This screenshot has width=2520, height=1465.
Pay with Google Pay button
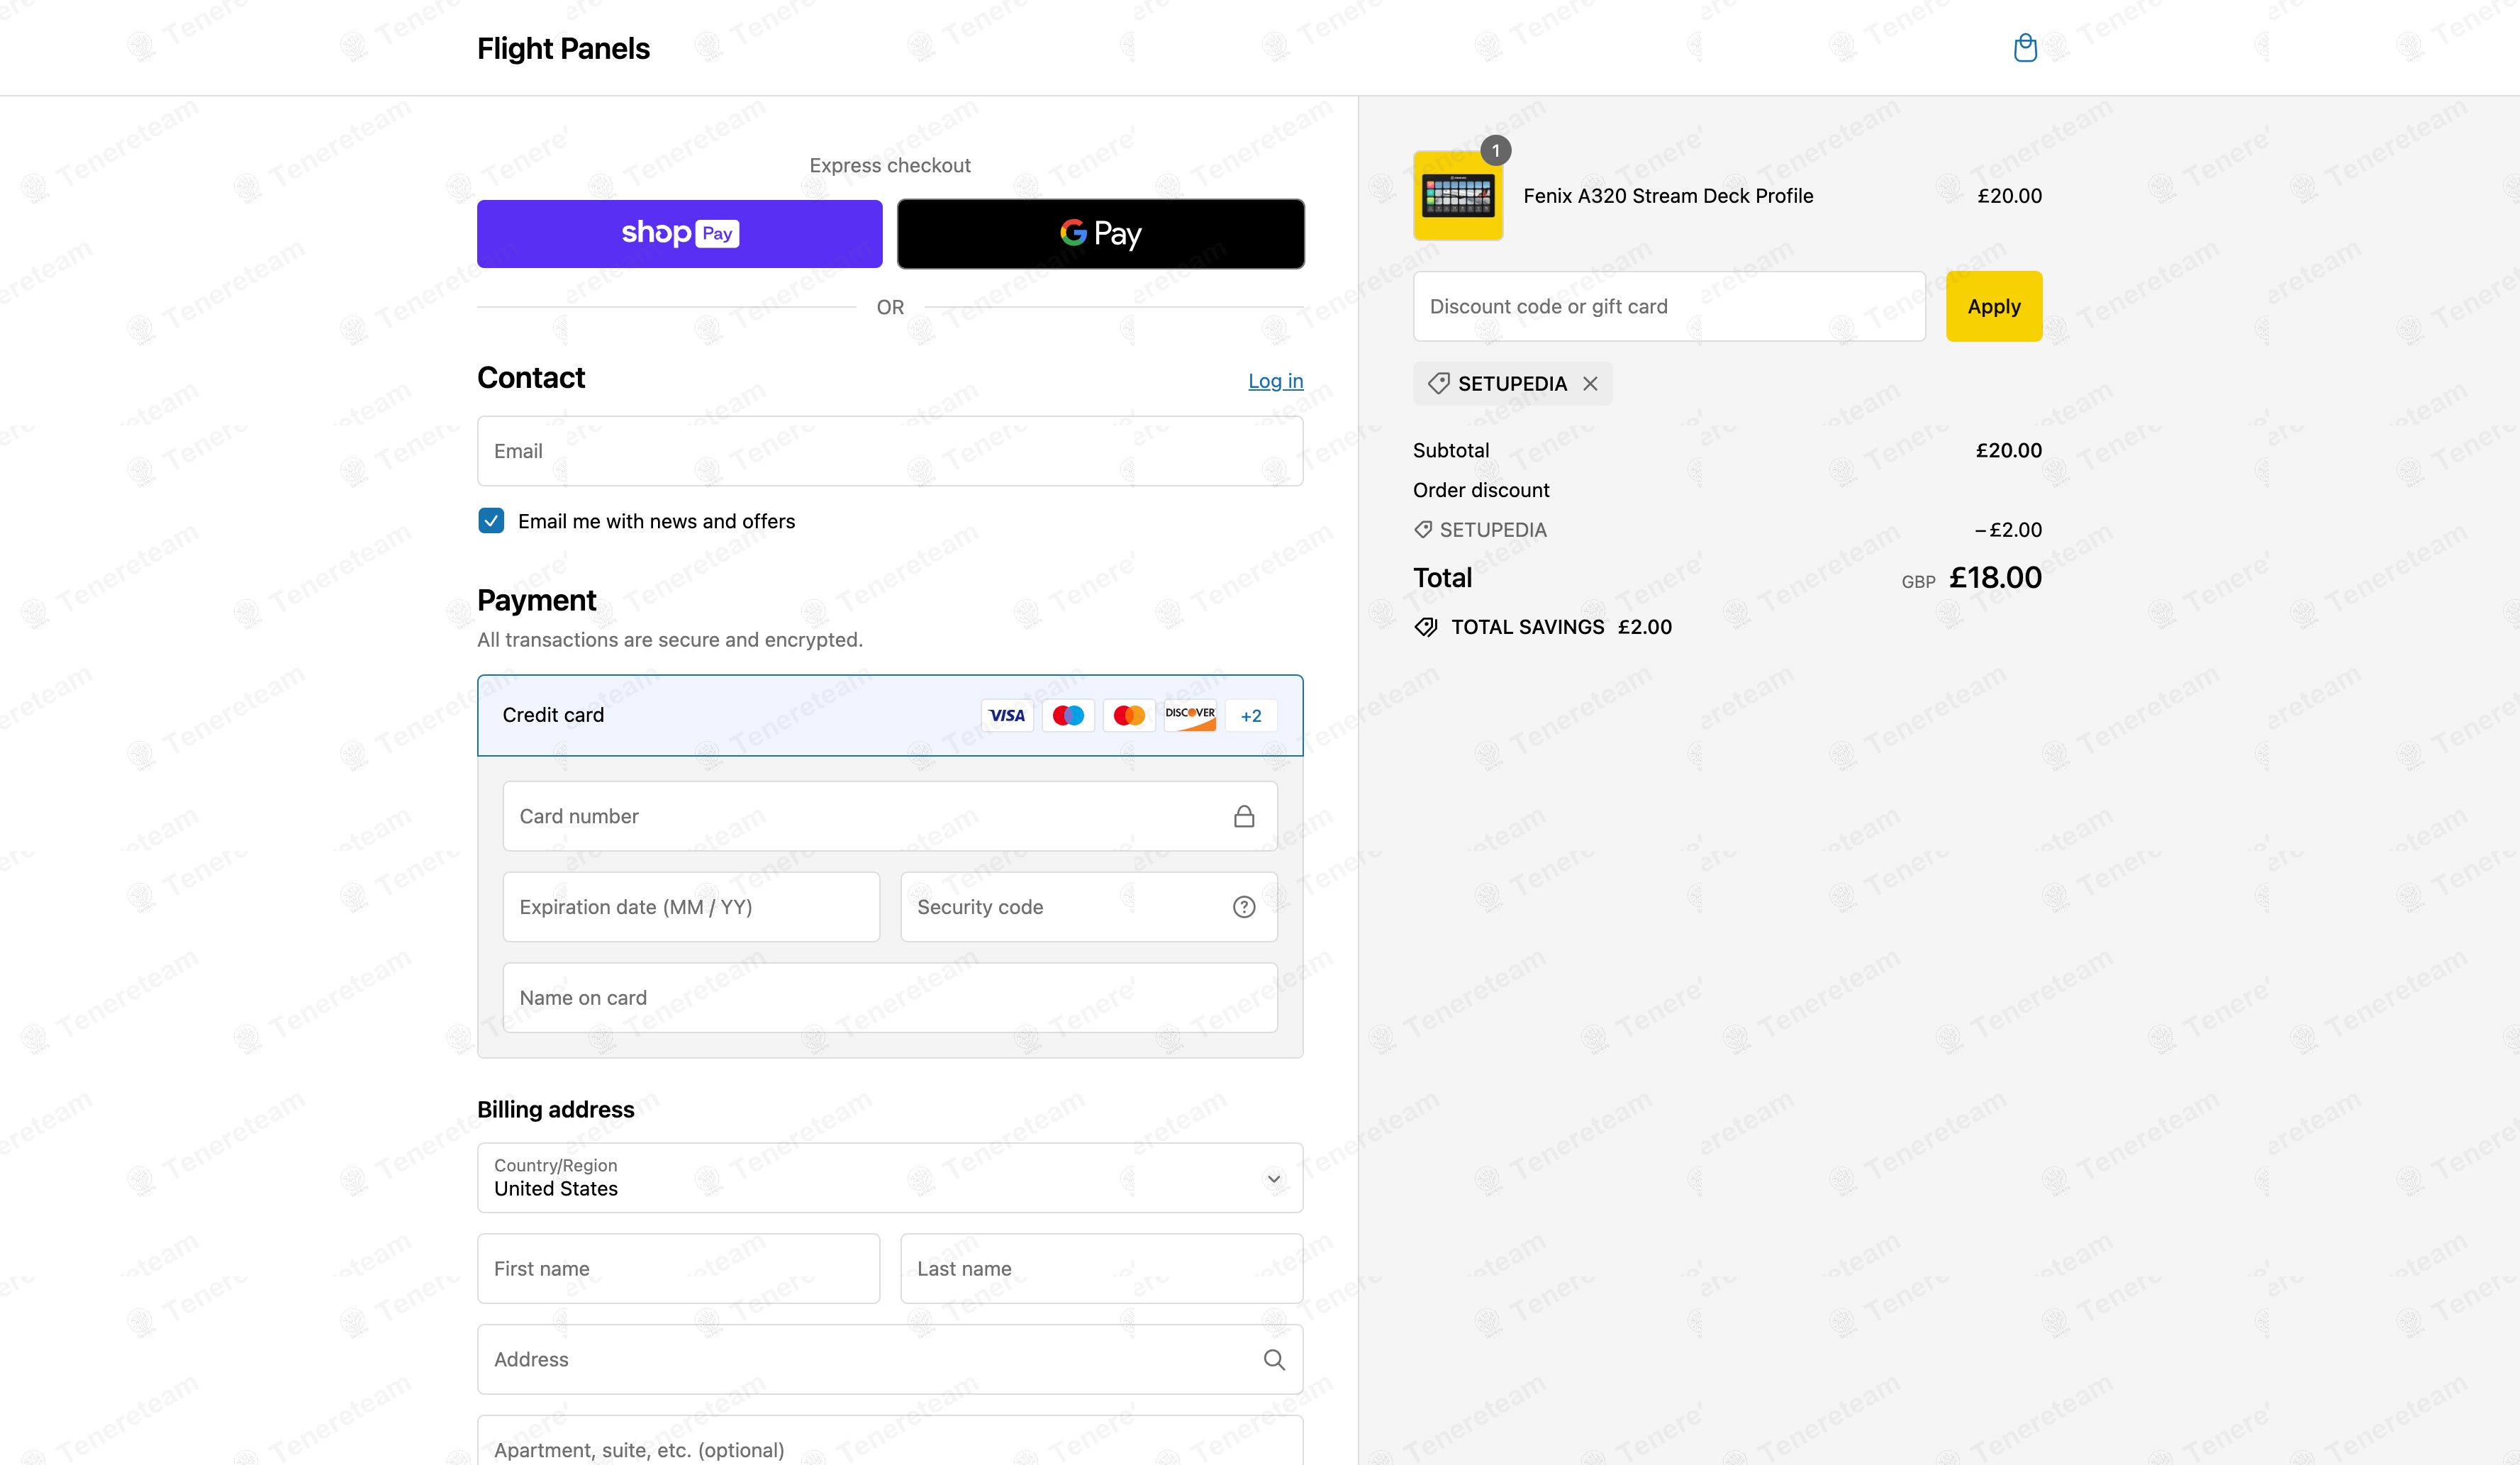[1100, 234]
